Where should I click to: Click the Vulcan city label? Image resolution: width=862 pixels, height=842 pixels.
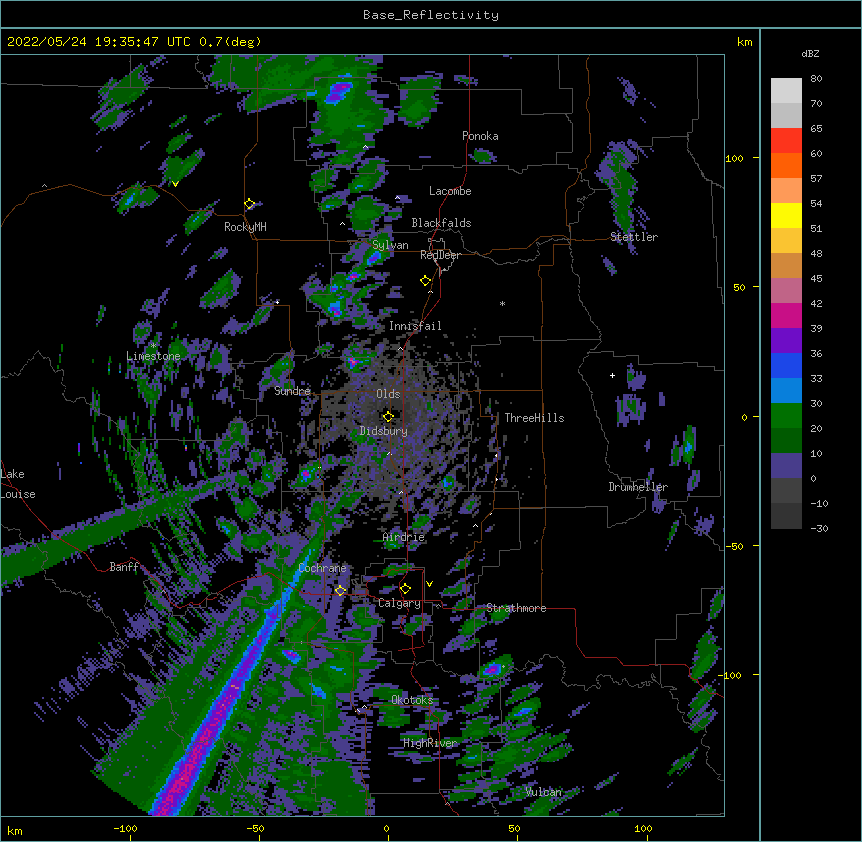point(544,792)
